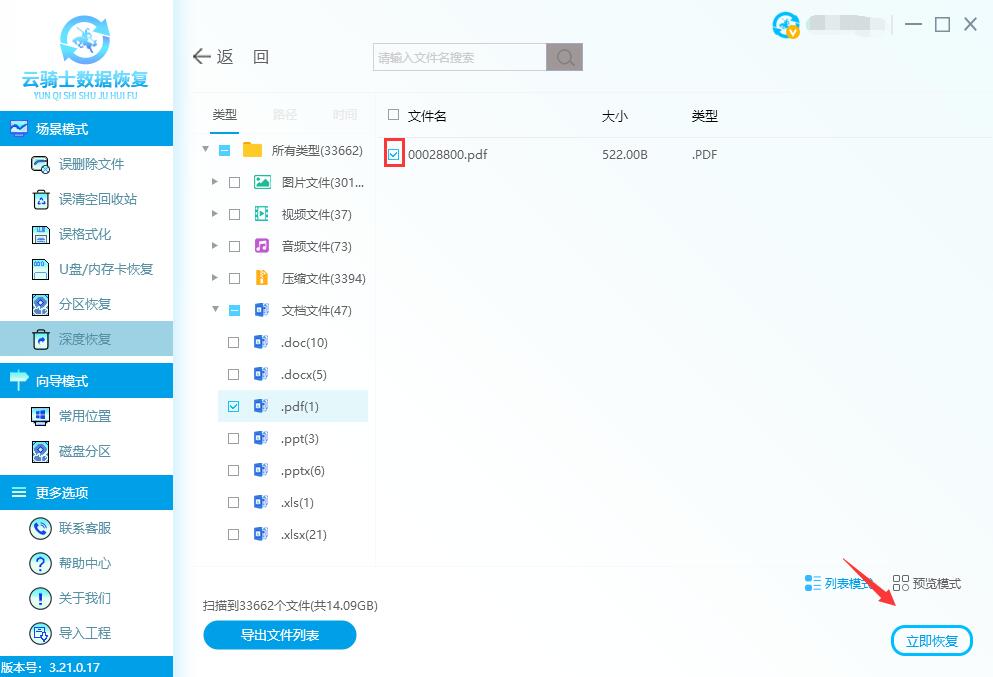Open the 常用位置 common locations icon
The image size is (993, 677).
41,416
